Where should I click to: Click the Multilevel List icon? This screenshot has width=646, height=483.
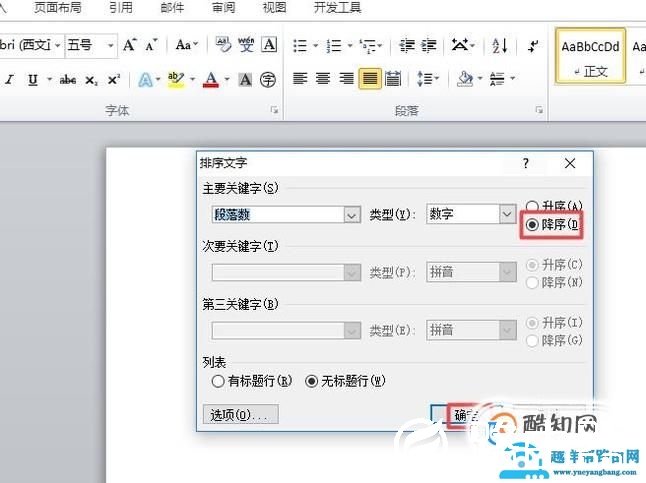(367, 45)
